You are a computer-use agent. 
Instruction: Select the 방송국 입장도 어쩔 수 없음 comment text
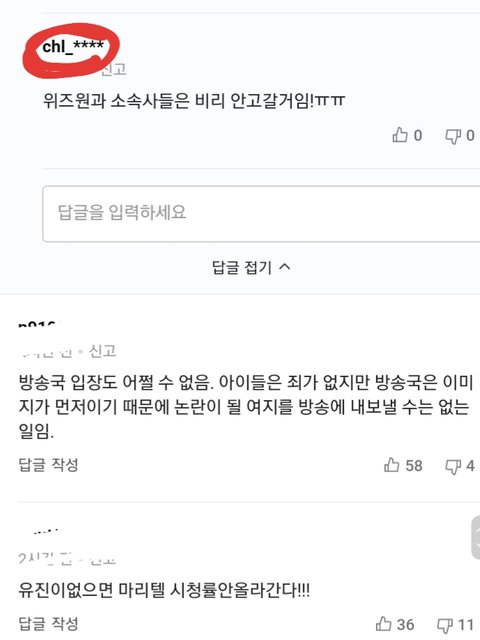[246, 406]
